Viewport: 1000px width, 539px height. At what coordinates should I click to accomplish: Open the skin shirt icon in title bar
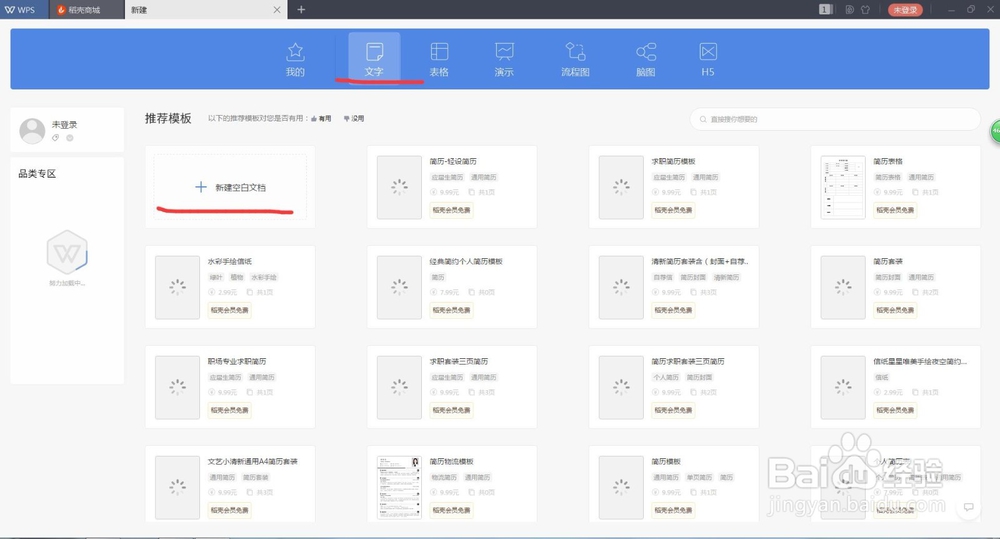(x=865, y=10)
